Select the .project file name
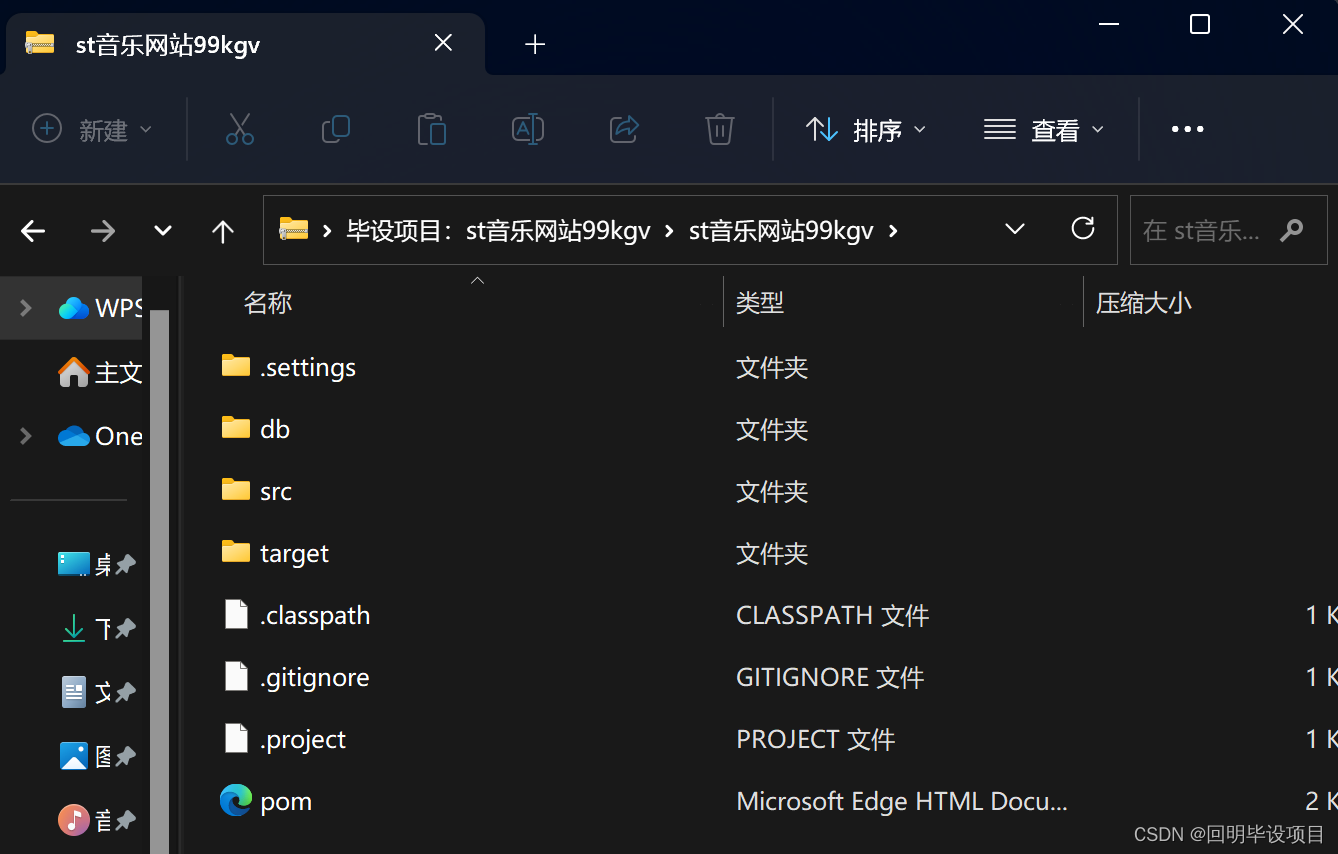This screenshot has width=1338, height=854. tap(303, 739)
